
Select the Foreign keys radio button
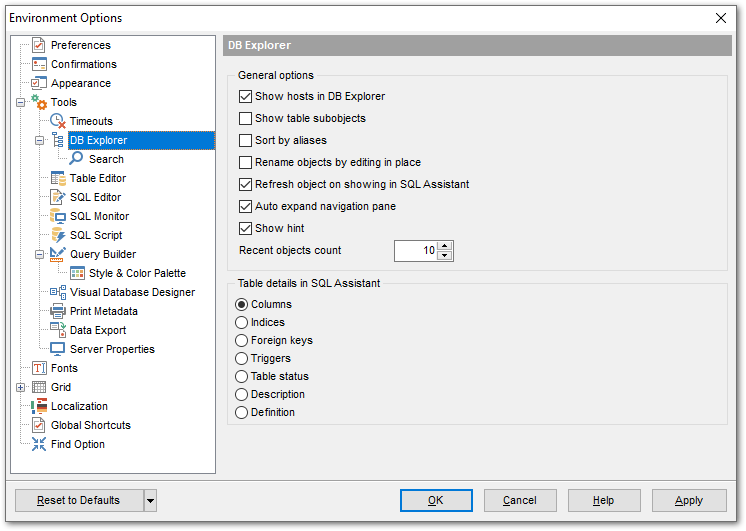click(241, 341)
